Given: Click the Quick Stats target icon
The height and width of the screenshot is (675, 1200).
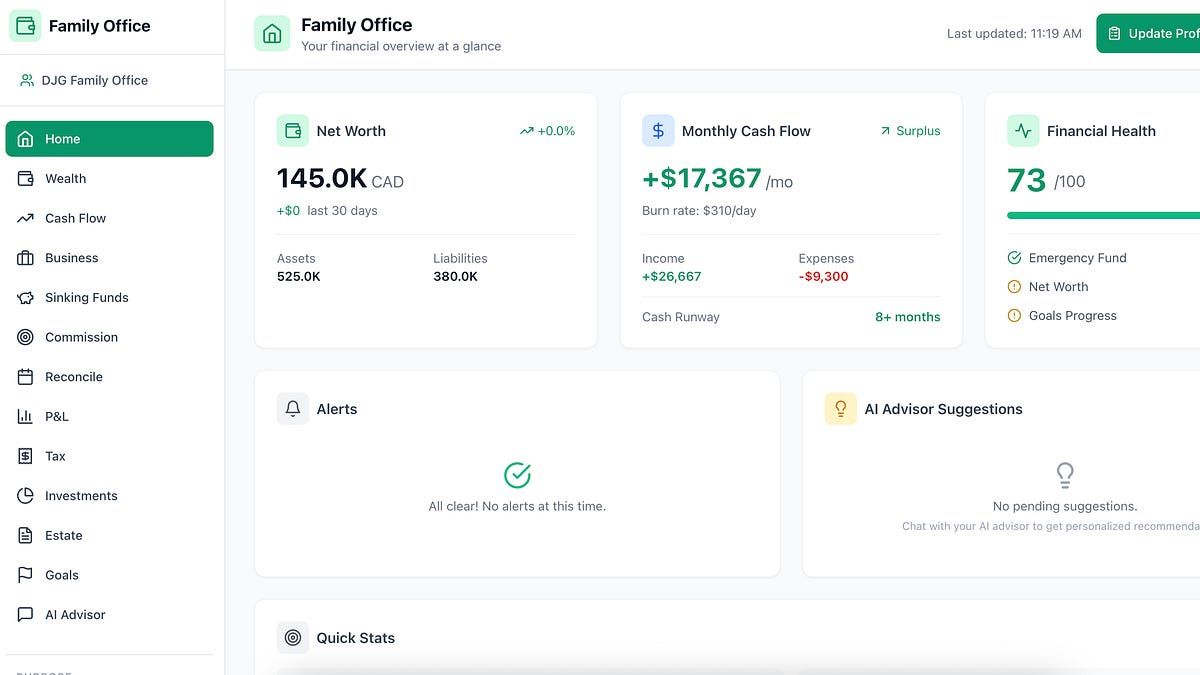Looking at the screenshot, I should pos(293,638).
